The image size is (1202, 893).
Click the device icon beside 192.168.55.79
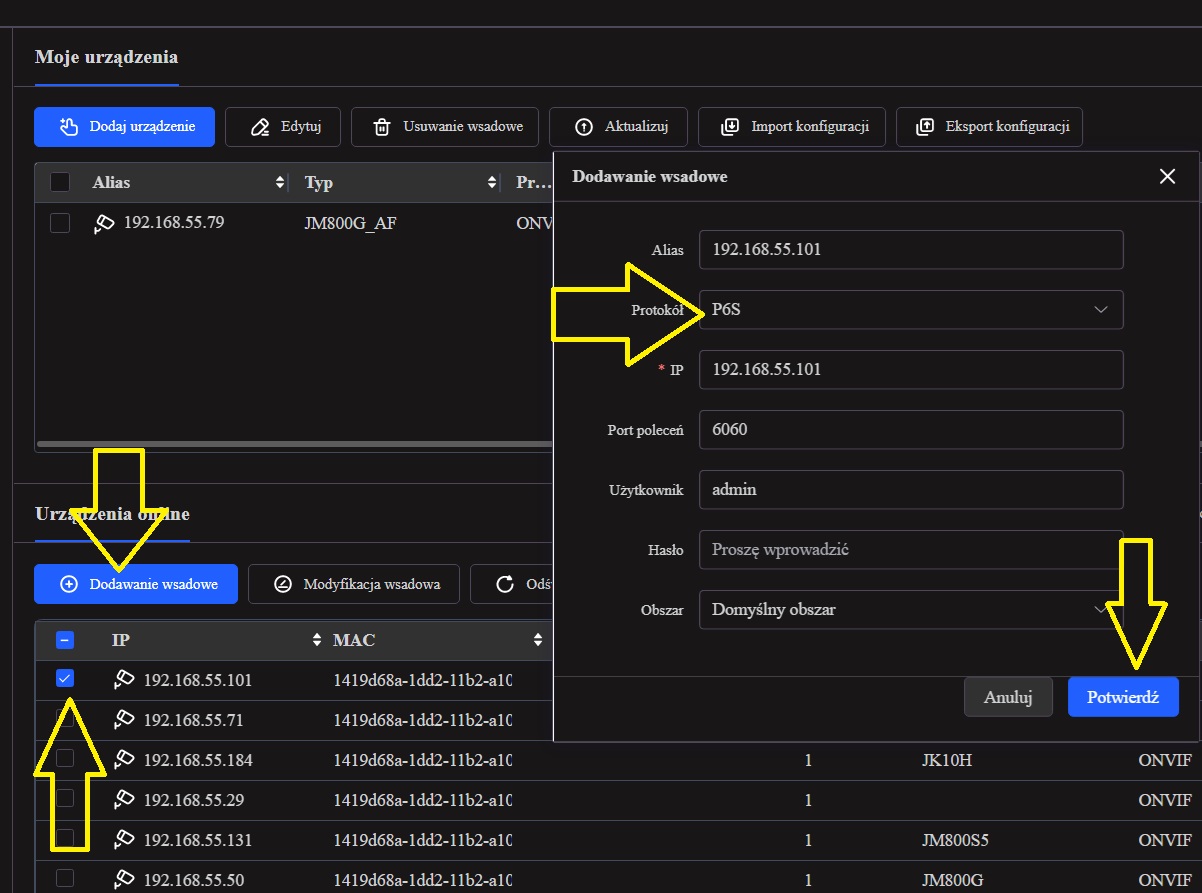tap(103, 223)
